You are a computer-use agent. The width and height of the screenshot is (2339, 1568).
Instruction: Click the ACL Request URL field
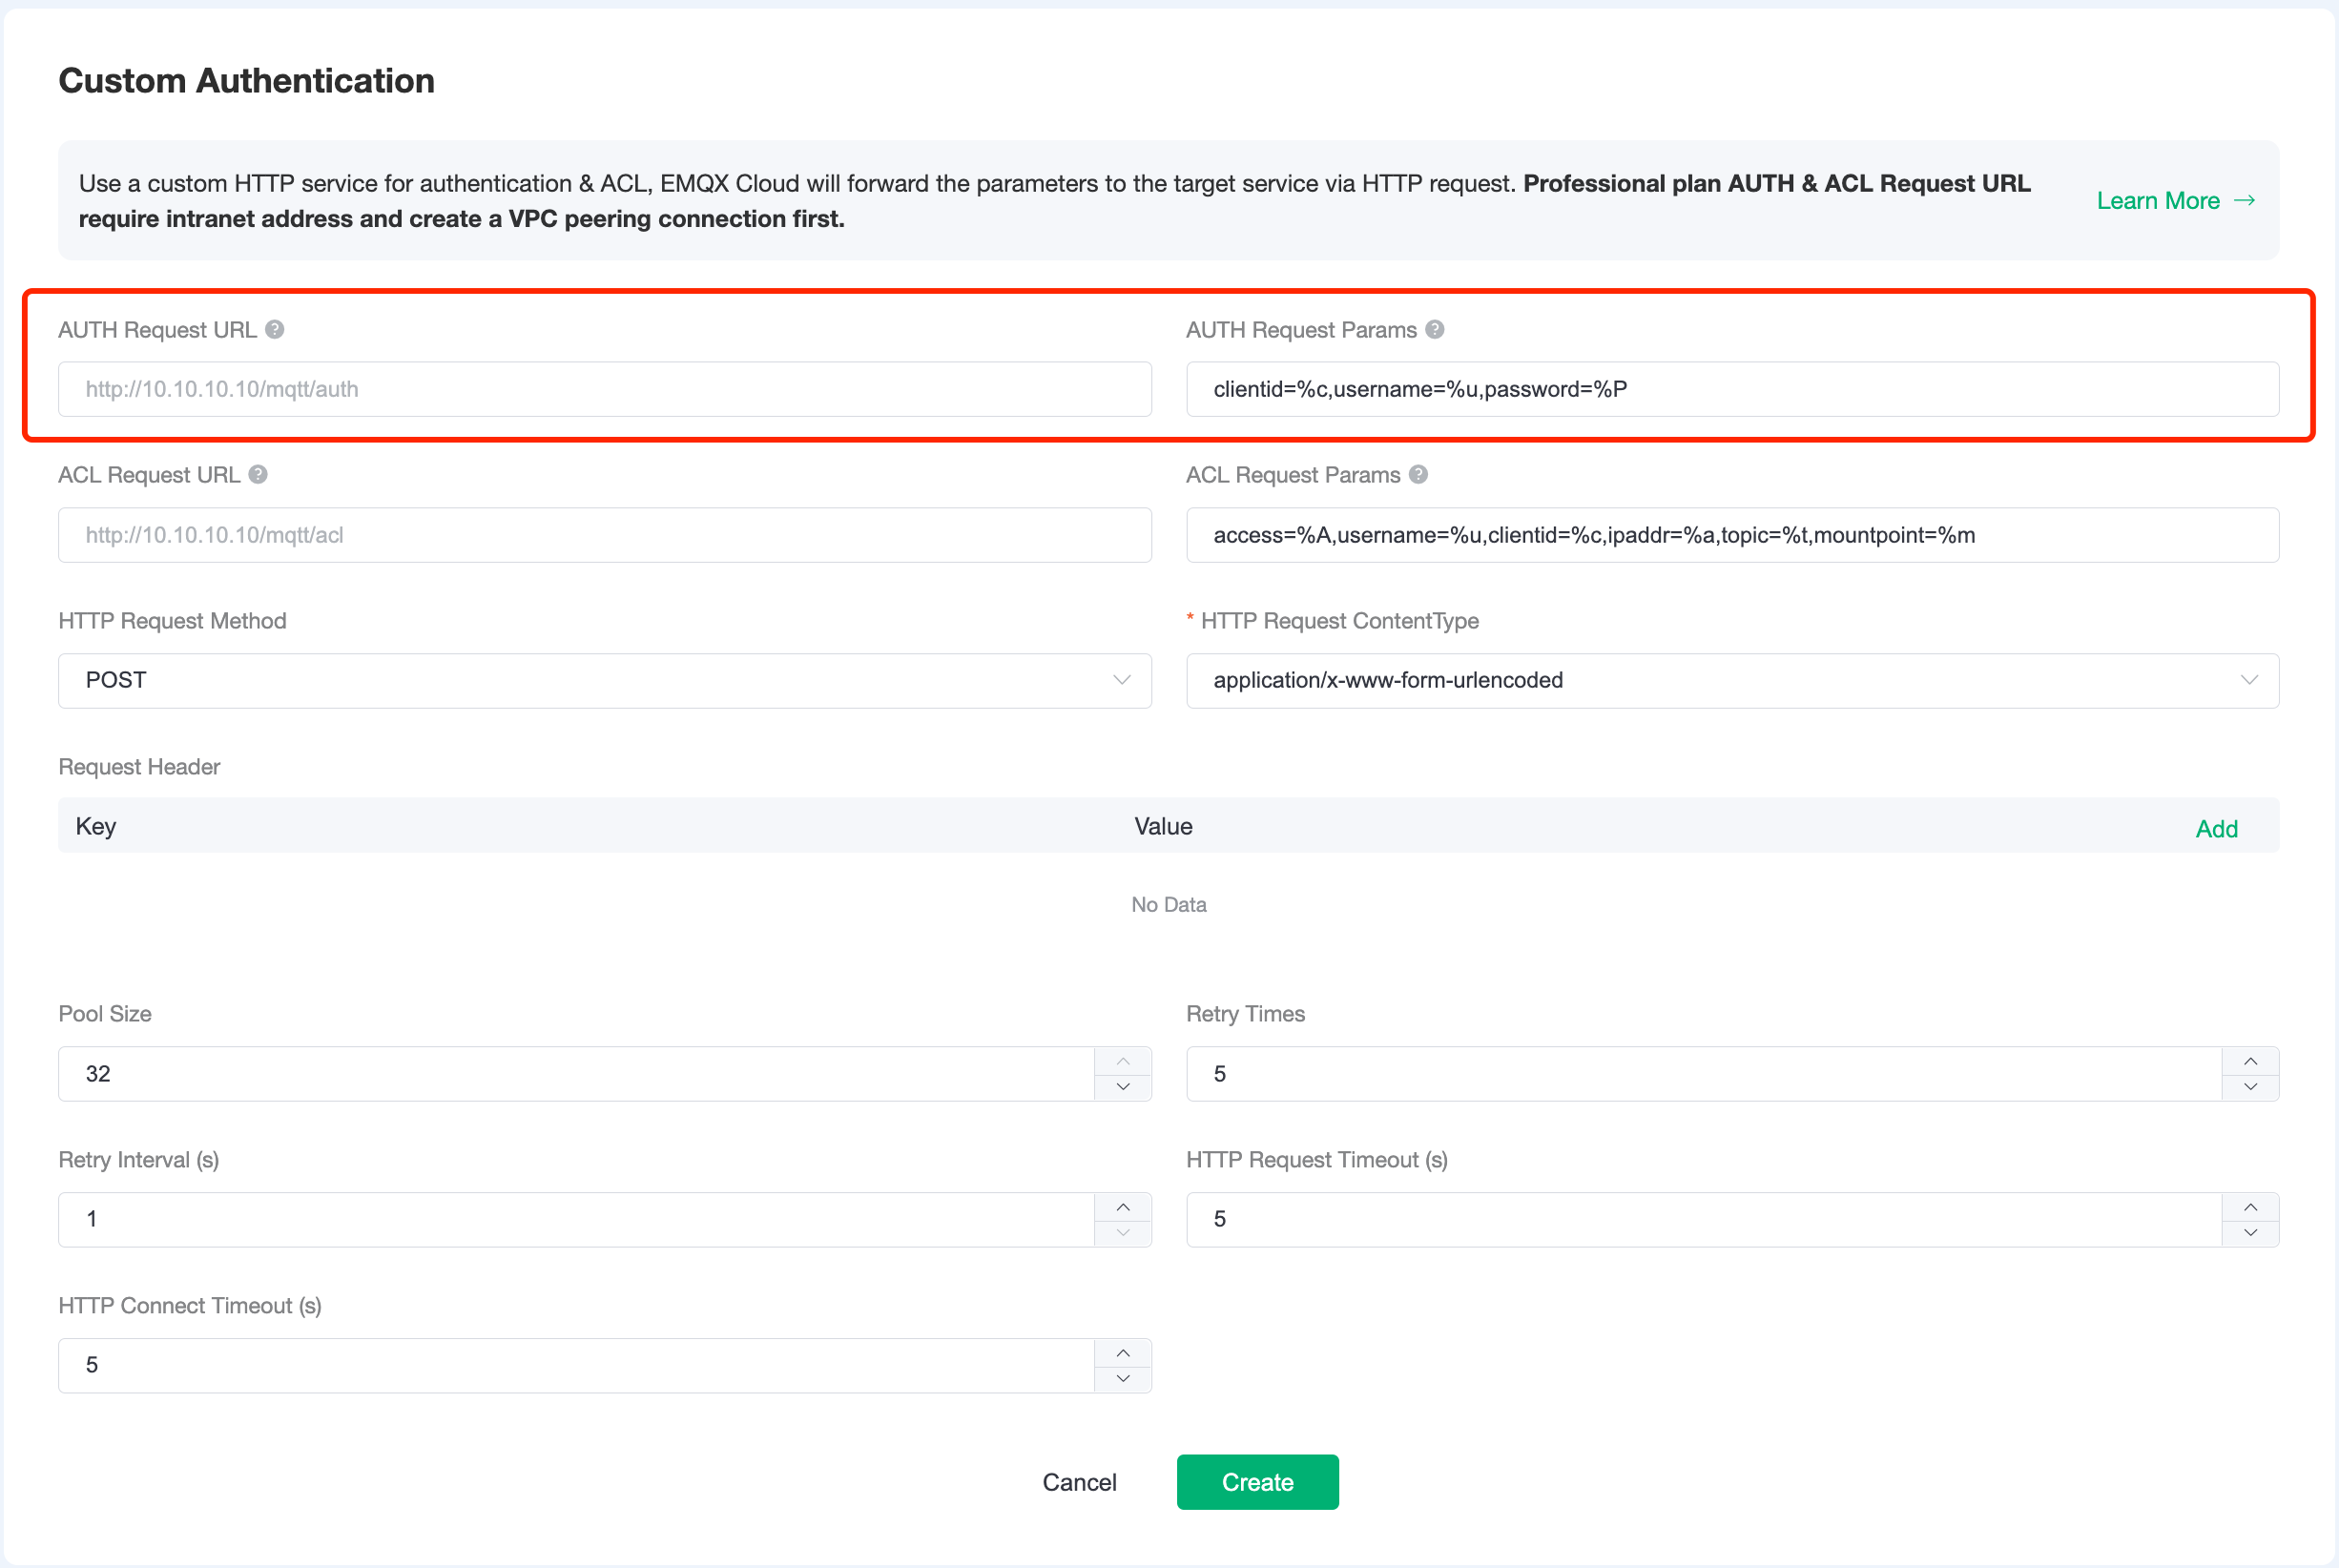point(604,535)
